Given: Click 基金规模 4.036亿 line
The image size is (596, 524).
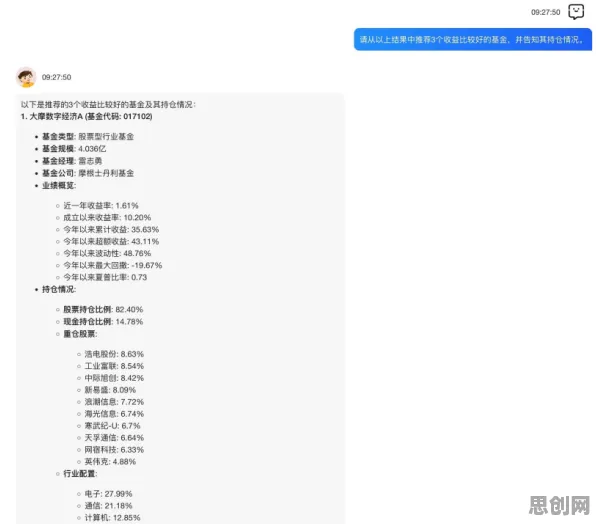Looking at the screenshot, I should pyautogui.click(x=74, y=149).
